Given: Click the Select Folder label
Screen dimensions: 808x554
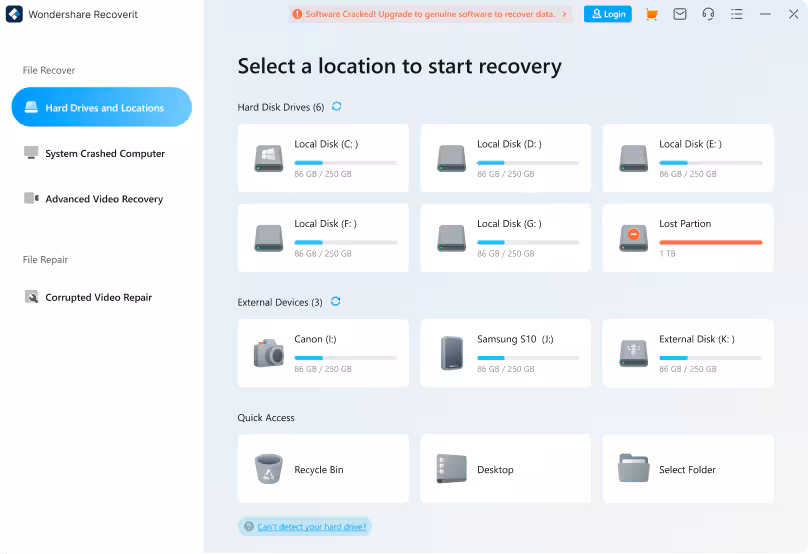Looking at the screenshot, I should (687, 469).
